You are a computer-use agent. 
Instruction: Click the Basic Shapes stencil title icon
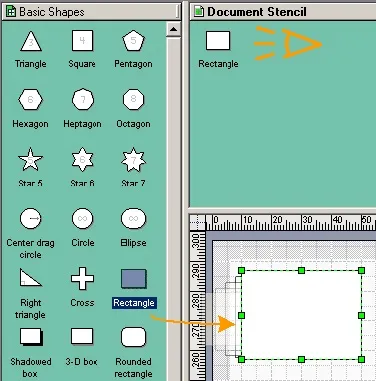(x=11, y=12)
